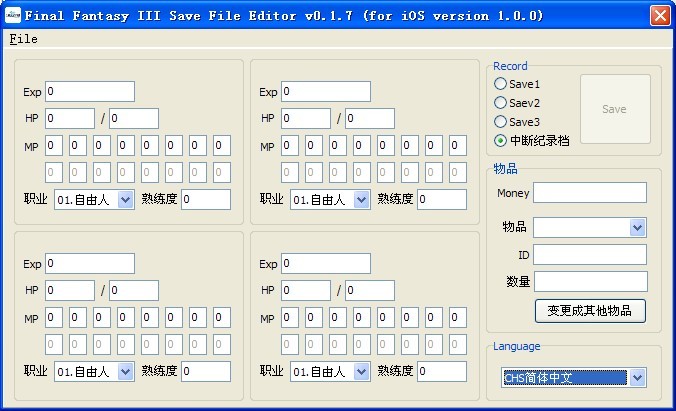Image resolution: width=676 pixels, height=411 pixels.
Task: Select the Saev2 record radio button
Action: pos(501,103)
